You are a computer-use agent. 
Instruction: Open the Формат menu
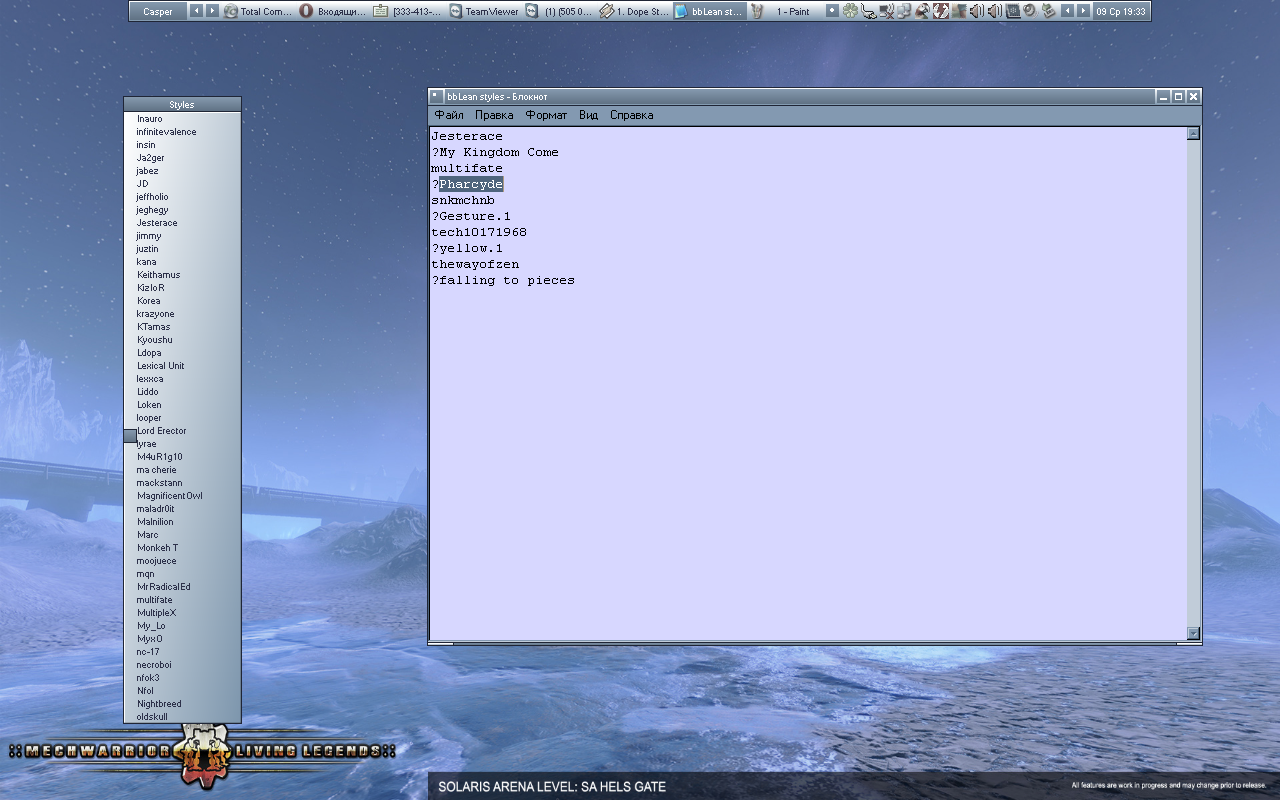[x=546, y=115]
